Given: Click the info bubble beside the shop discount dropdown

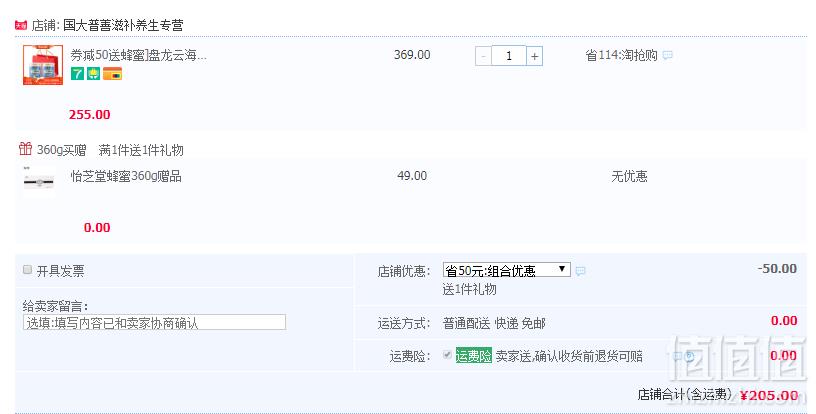Looking at the screenshot, I should (580, 270).
